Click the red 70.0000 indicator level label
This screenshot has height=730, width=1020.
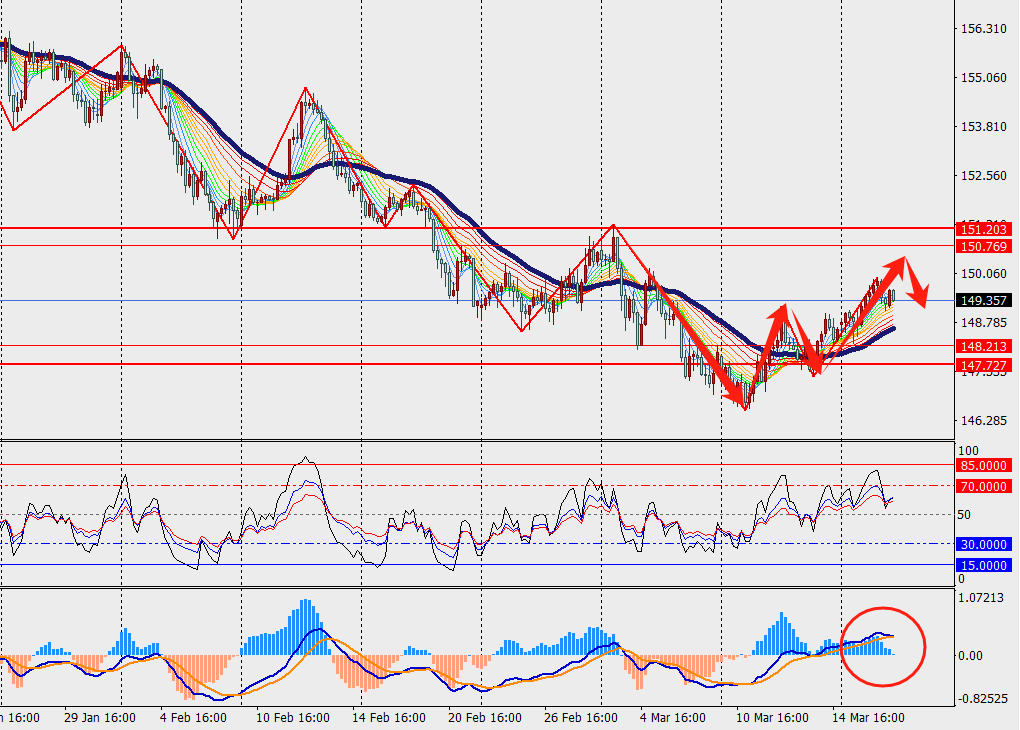(x=981, y=486)
